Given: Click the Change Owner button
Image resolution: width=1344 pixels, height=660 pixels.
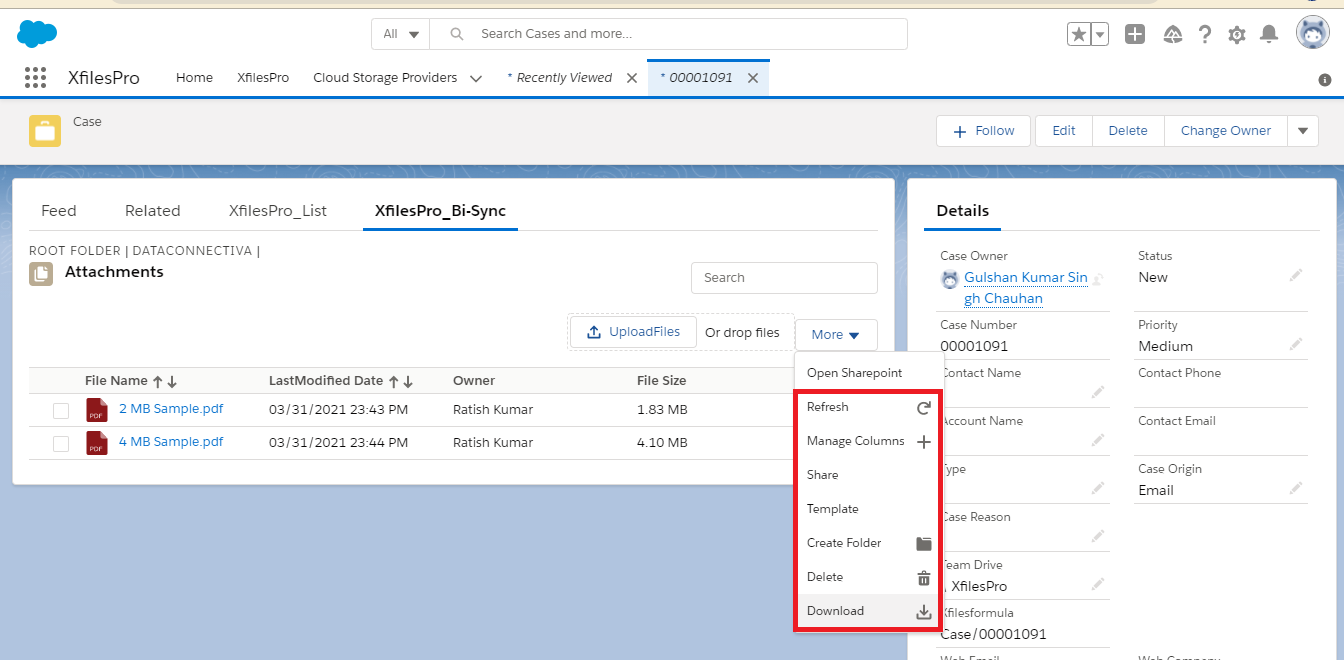Looking at the screenshot, I should point(1226,131).
